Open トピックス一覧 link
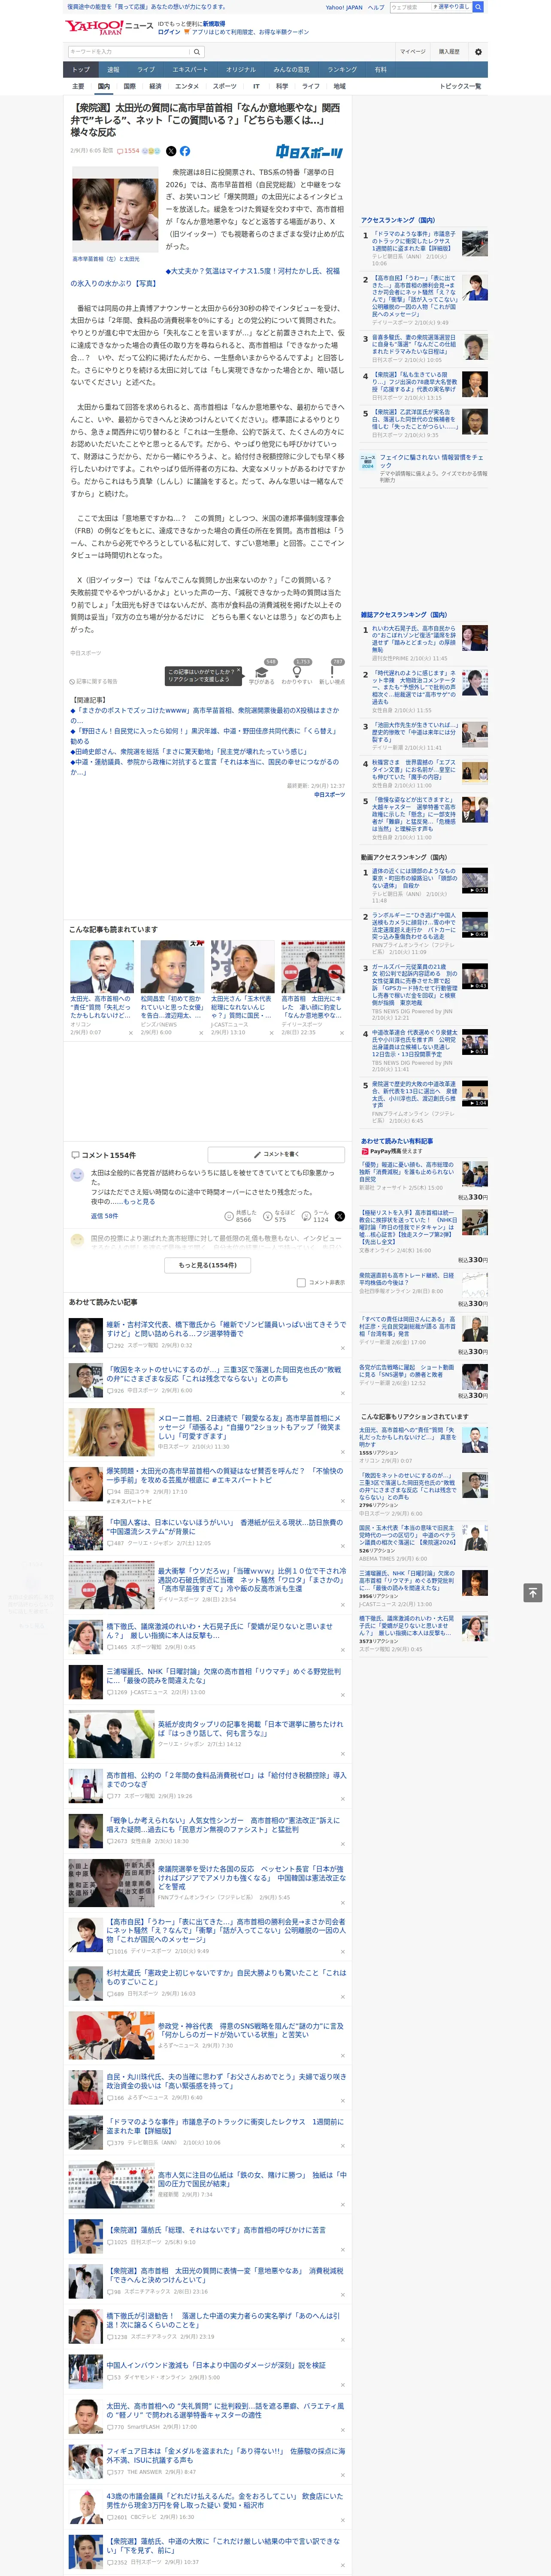Screen dimensions: 551x2576 coord(460,86)
